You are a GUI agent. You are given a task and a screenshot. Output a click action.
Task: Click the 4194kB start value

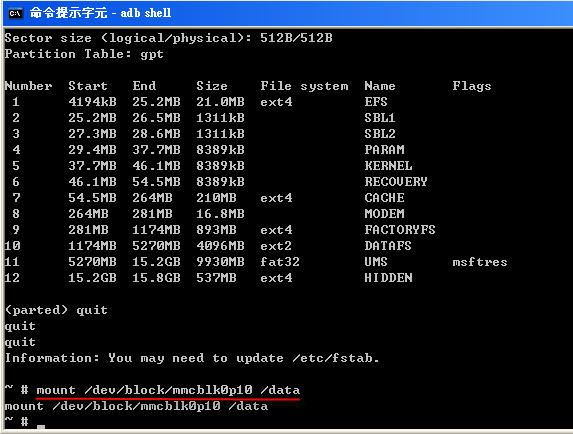click(x=92, y=102)
